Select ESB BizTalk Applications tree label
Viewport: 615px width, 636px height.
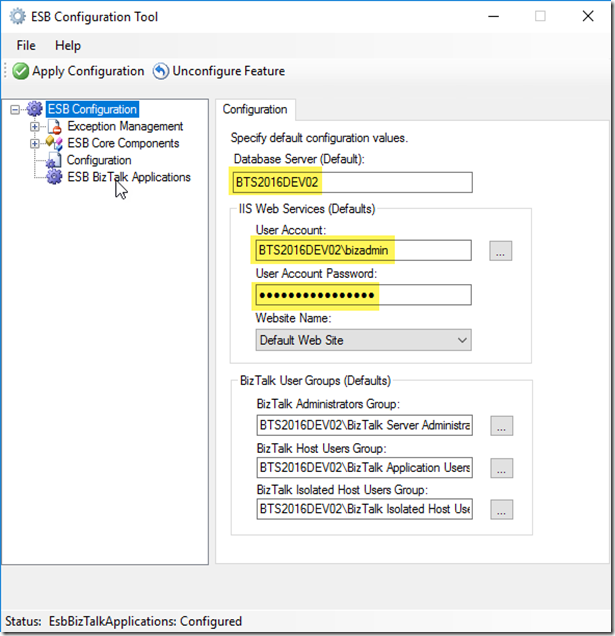129,177
